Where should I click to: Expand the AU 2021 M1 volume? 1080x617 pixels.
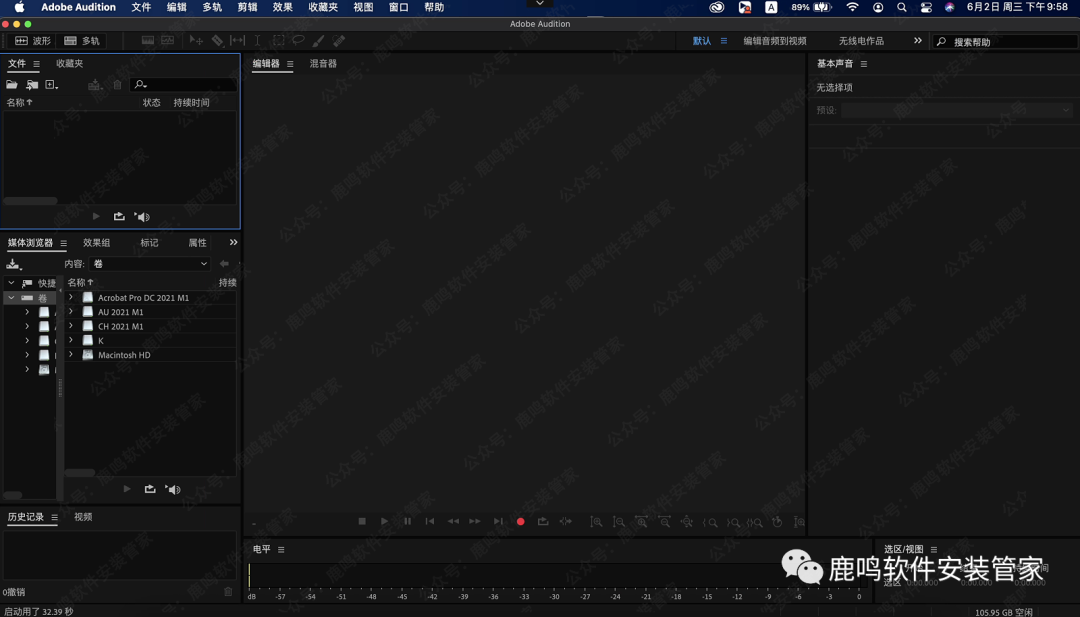tap(70, 312)
